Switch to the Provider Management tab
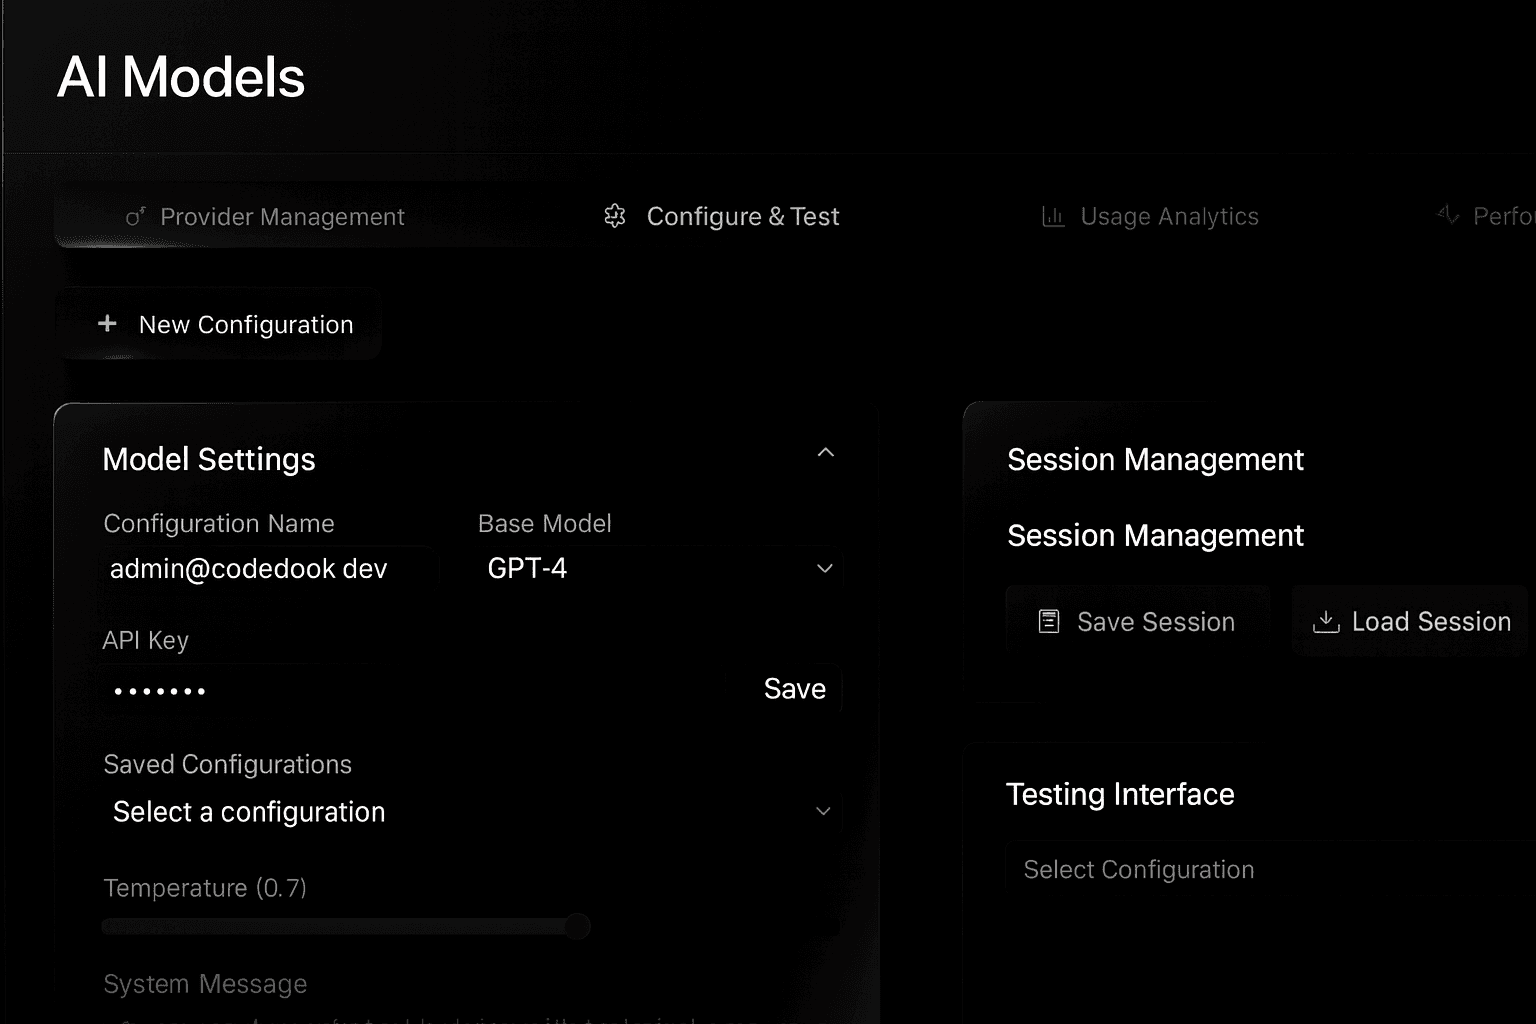Image resolution: width=1536 pixels, height=1024 pixels. (283, 216)
